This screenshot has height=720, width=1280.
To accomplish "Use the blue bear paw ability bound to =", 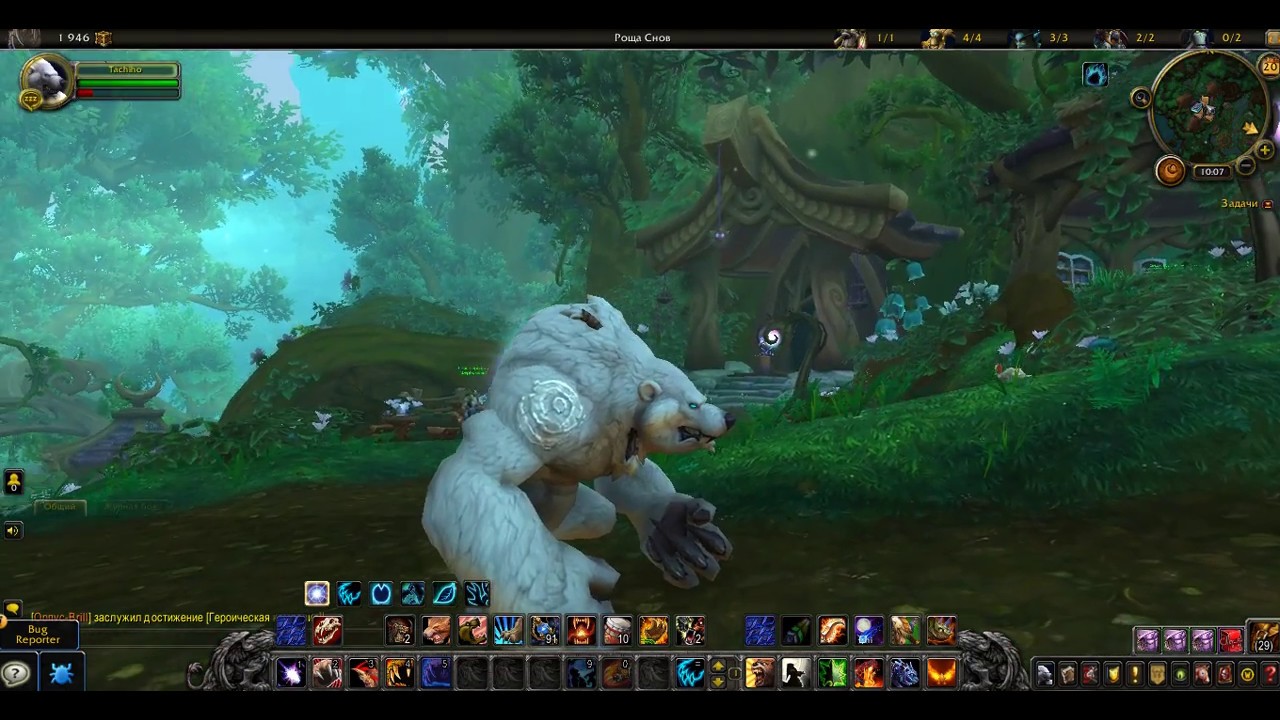I will coord(689,672).
